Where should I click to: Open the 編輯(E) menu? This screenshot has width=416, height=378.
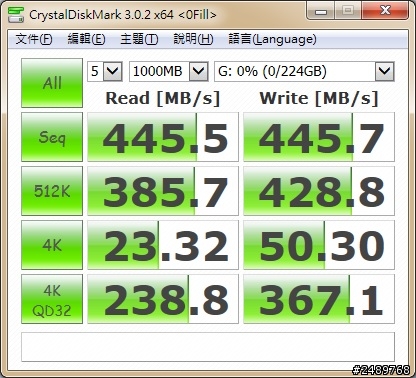click(86, 39)
